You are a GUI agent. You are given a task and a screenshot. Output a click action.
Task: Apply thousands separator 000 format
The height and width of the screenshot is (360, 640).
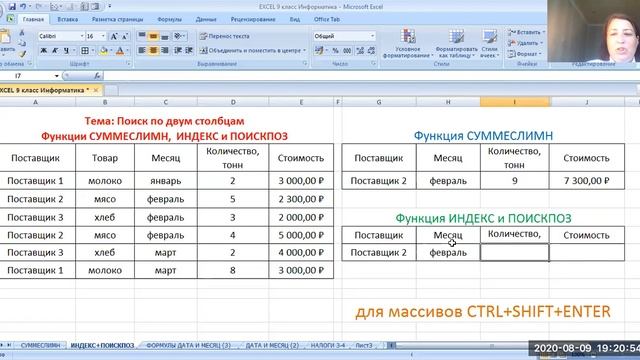click(347, 51)
